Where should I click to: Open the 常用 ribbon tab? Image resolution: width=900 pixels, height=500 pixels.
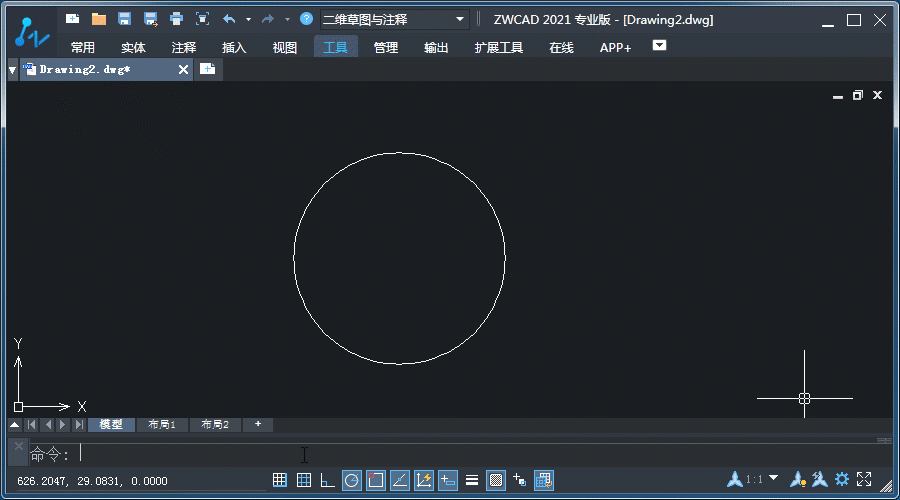point(83,47)
